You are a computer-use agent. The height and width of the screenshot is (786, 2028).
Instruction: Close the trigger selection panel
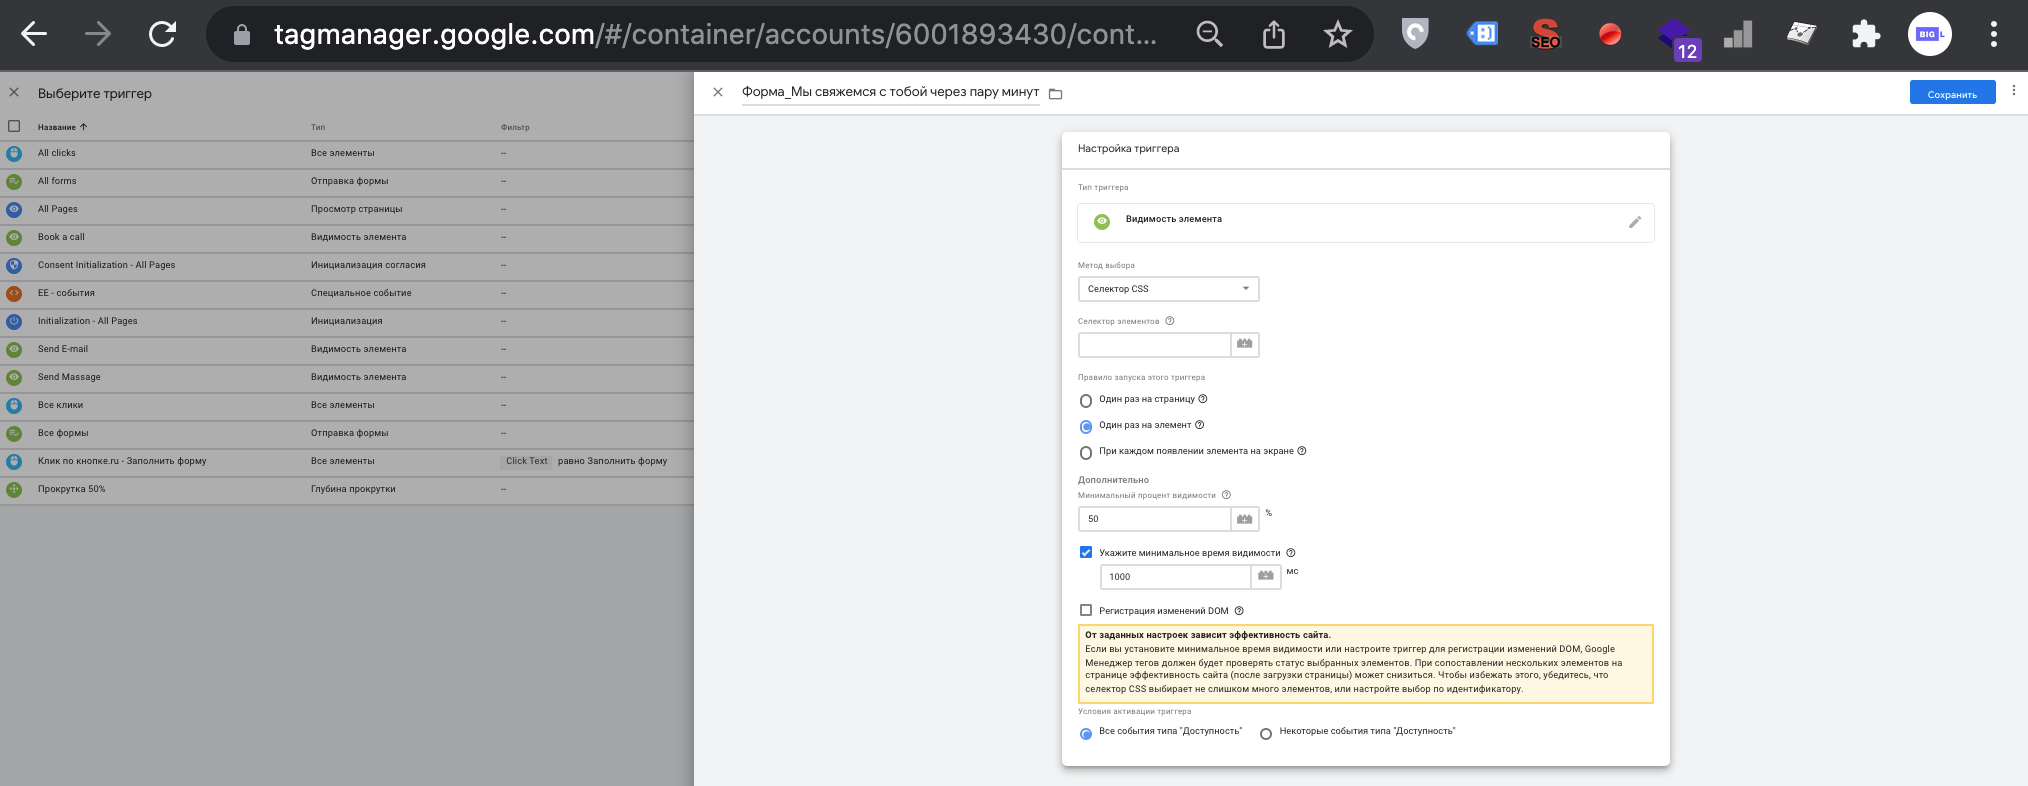(14, 92)
